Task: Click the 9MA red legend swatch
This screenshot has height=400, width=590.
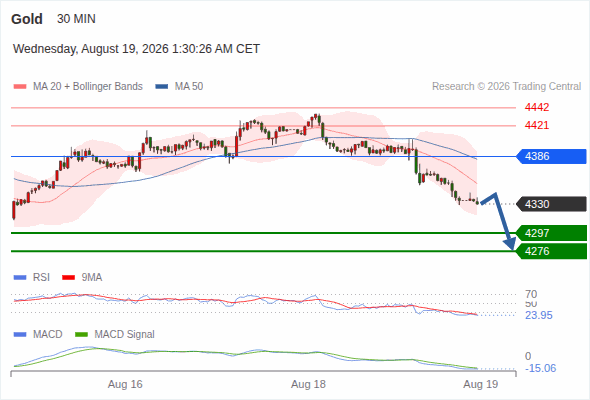Action: click(68, 278)
